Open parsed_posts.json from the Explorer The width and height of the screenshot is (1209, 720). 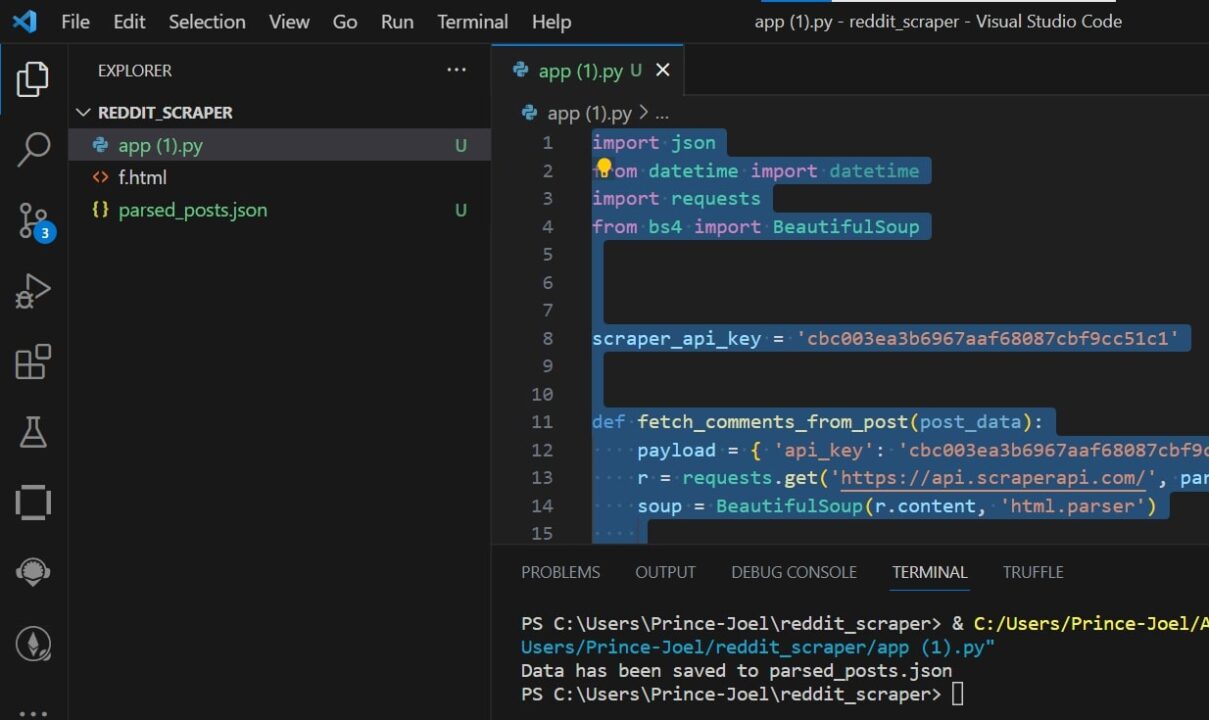[193, 210]
